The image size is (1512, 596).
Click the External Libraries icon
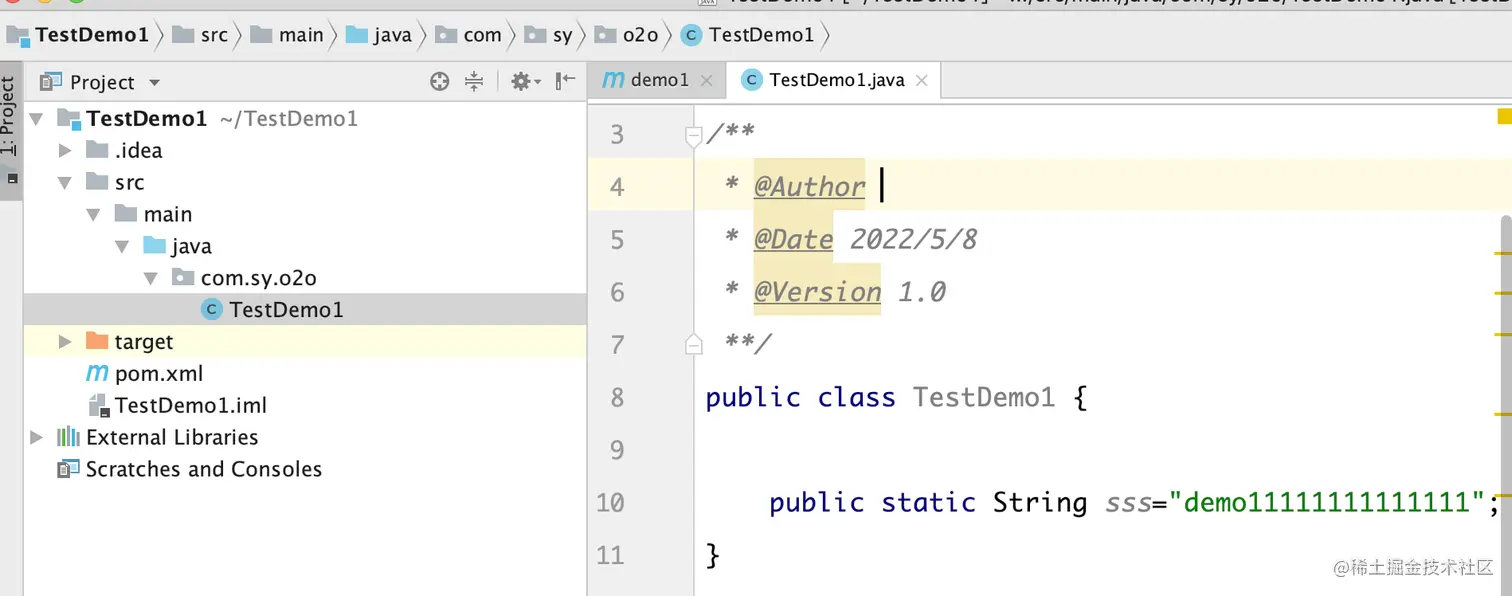point(68,437)
